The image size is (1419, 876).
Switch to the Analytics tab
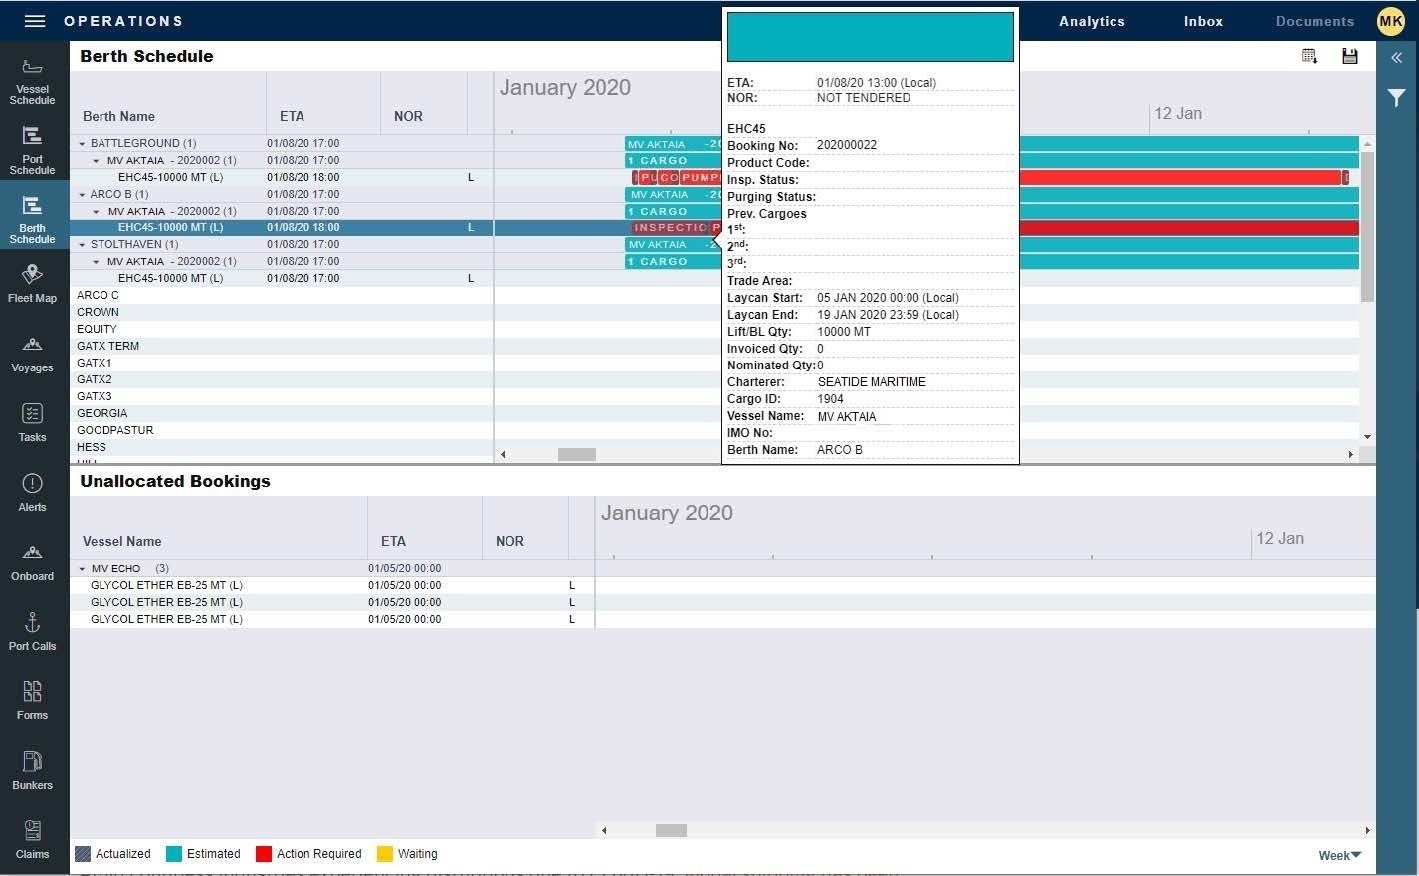(x=1091, y=21)
